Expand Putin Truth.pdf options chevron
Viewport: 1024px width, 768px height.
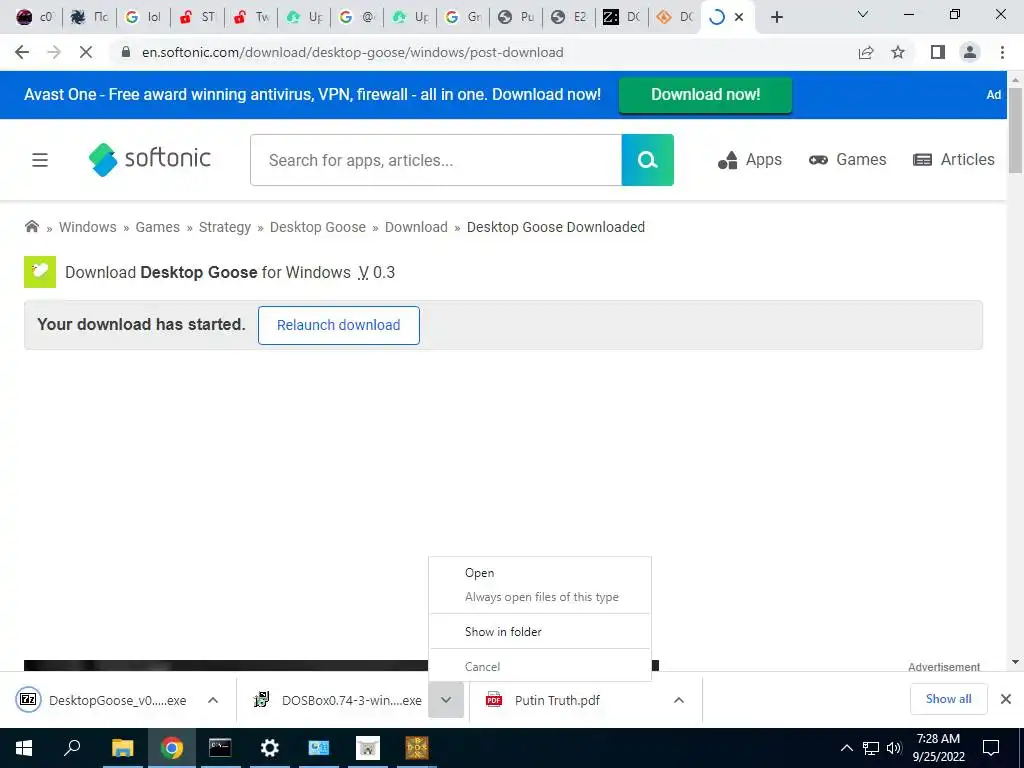pos(679,700)
